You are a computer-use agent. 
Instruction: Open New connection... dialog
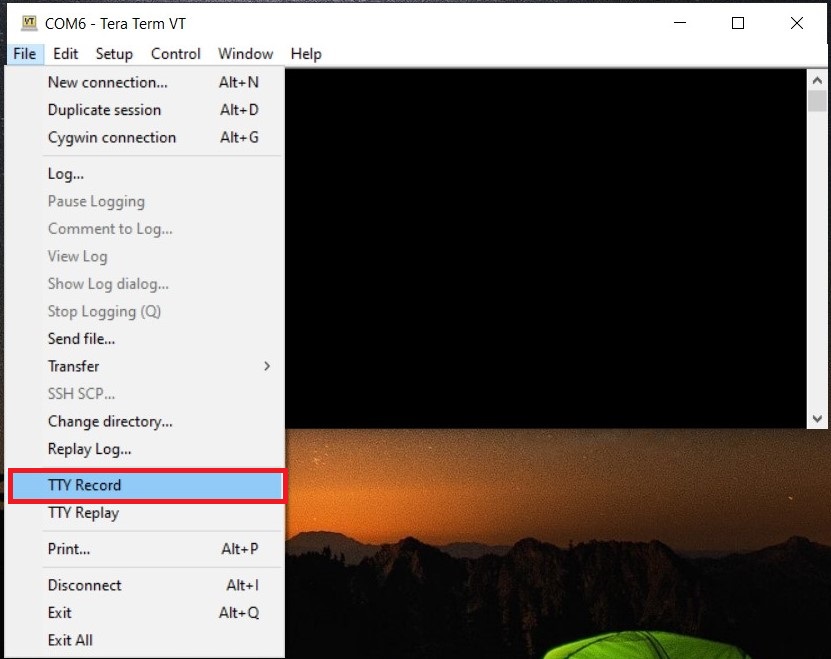107,82
